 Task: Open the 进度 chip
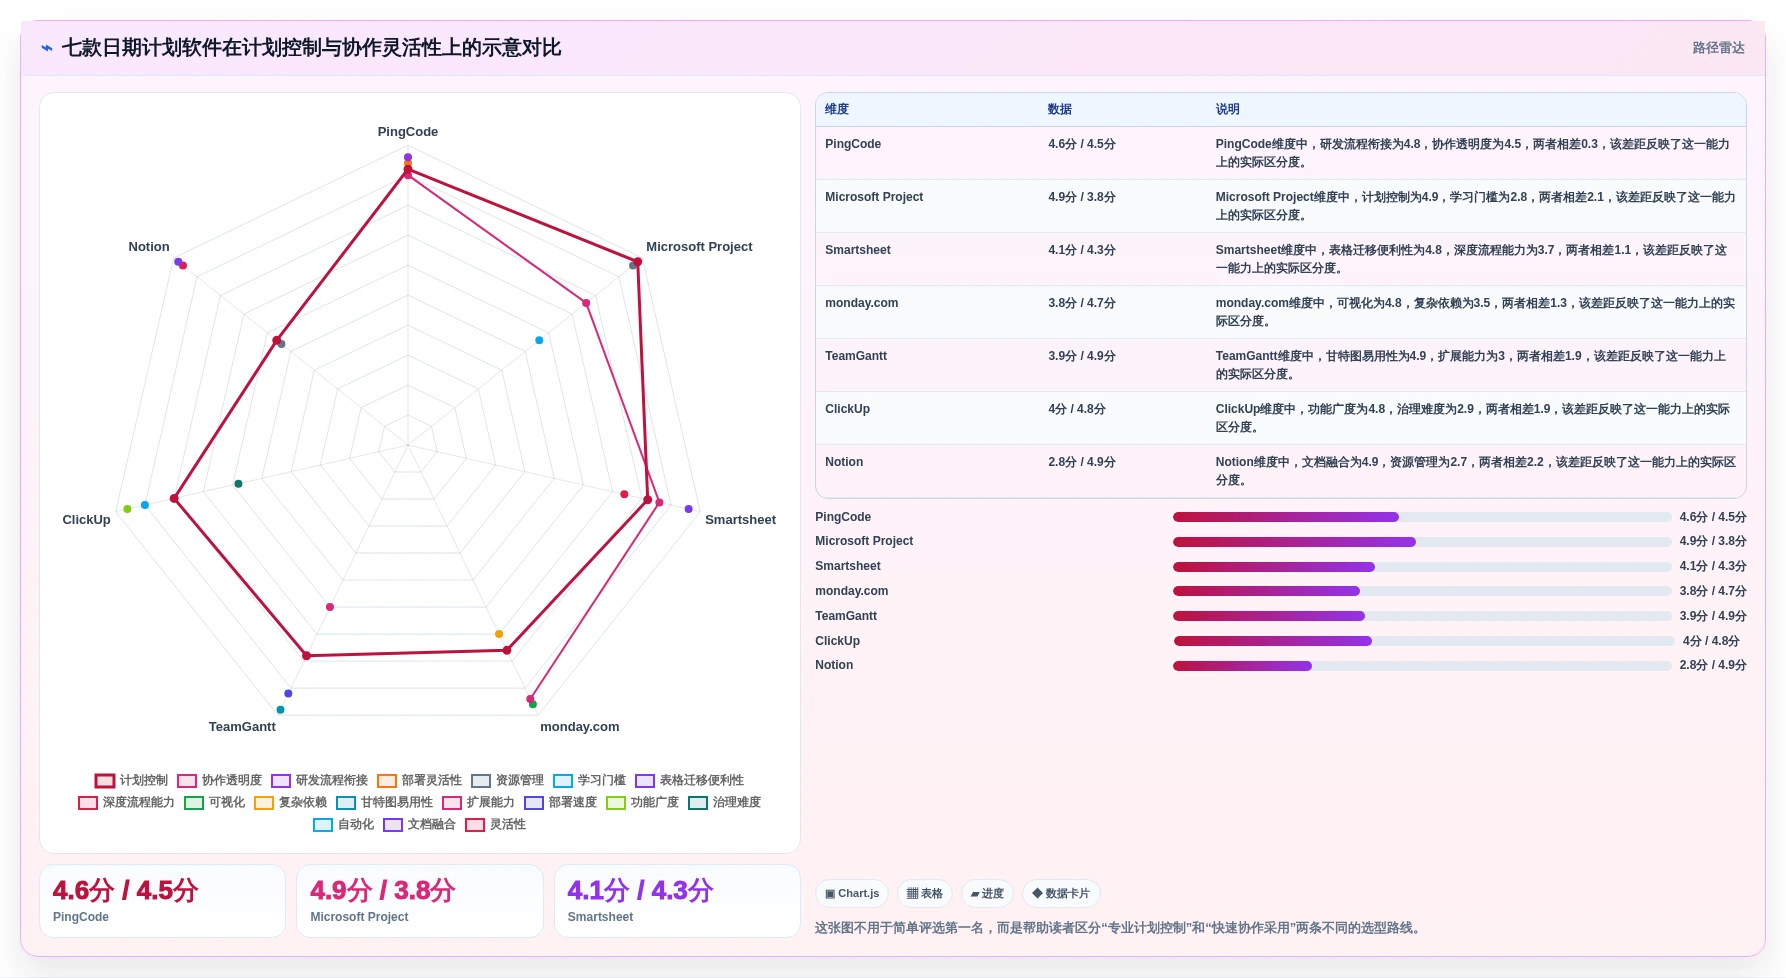tap(987, 894)
